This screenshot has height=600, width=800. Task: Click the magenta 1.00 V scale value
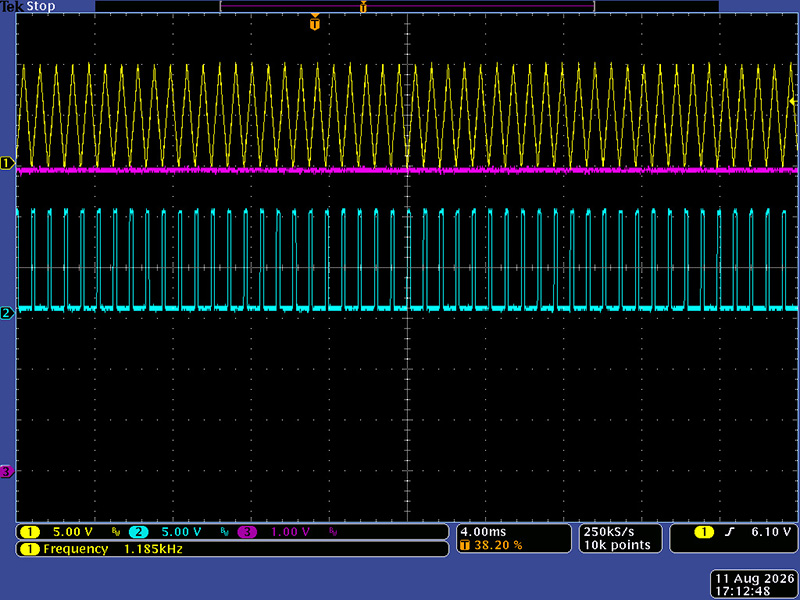point(290,532)
